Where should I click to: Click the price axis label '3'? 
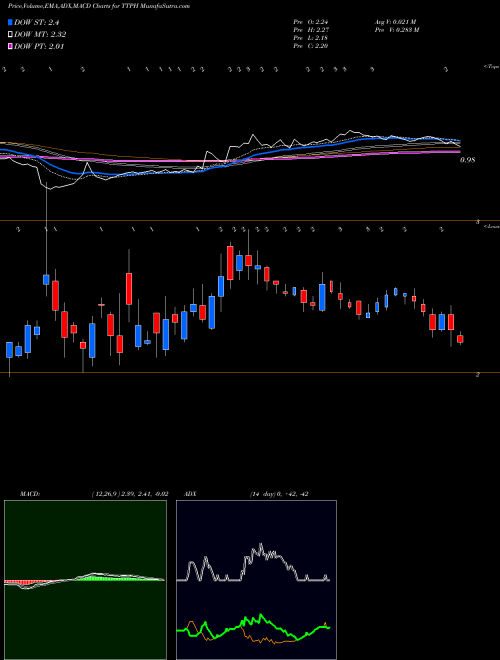tap(478, 222)
